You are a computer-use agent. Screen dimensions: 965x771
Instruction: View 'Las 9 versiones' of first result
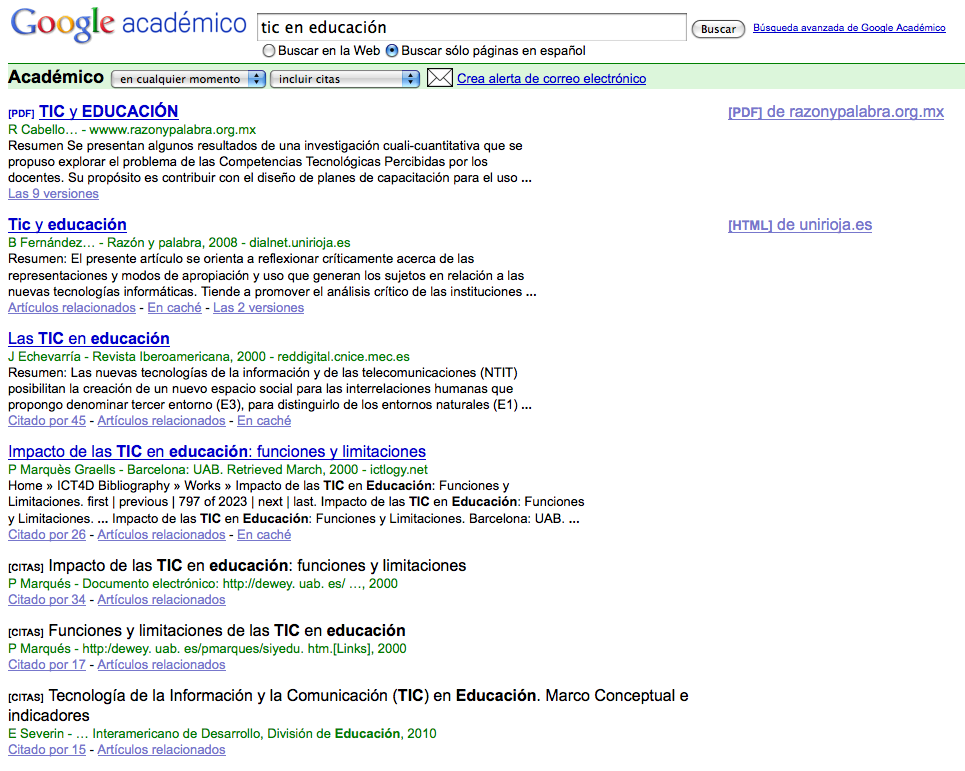click(52, 193)
